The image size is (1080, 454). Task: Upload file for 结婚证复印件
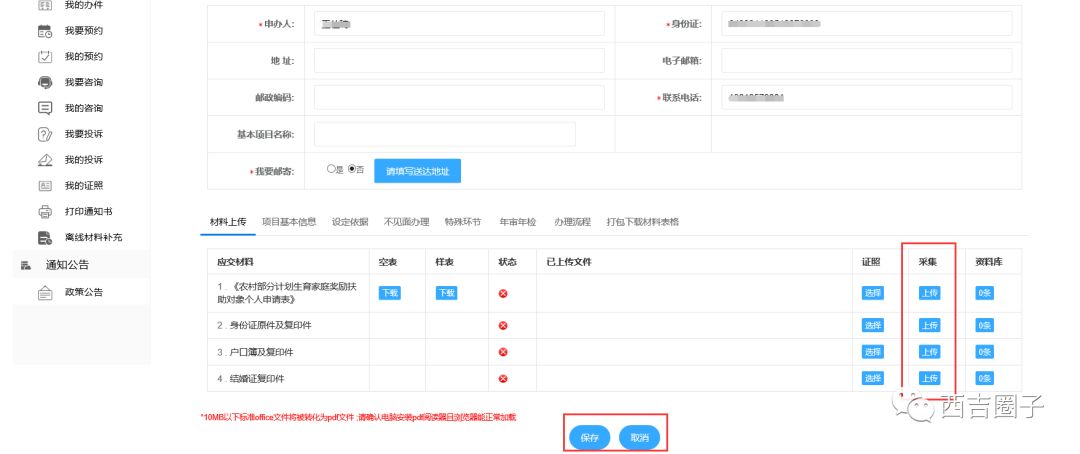coord(929,378)
